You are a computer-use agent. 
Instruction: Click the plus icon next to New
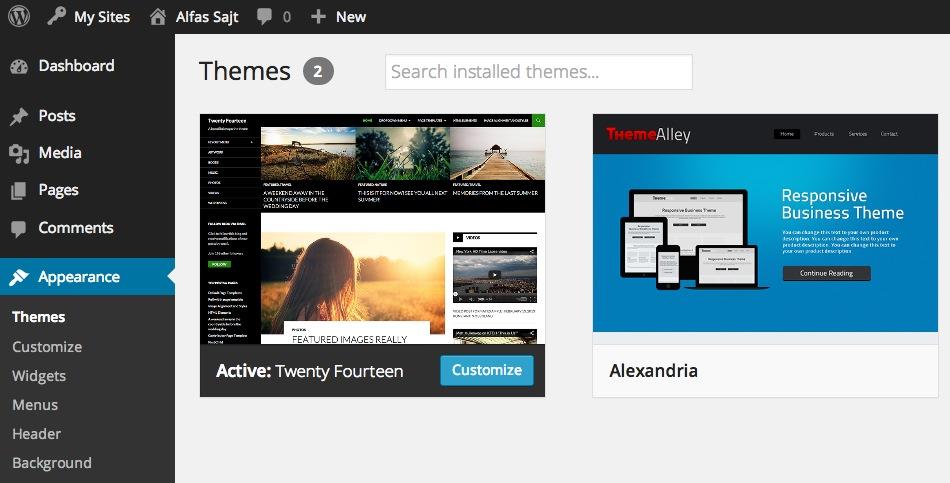point(318,17)
